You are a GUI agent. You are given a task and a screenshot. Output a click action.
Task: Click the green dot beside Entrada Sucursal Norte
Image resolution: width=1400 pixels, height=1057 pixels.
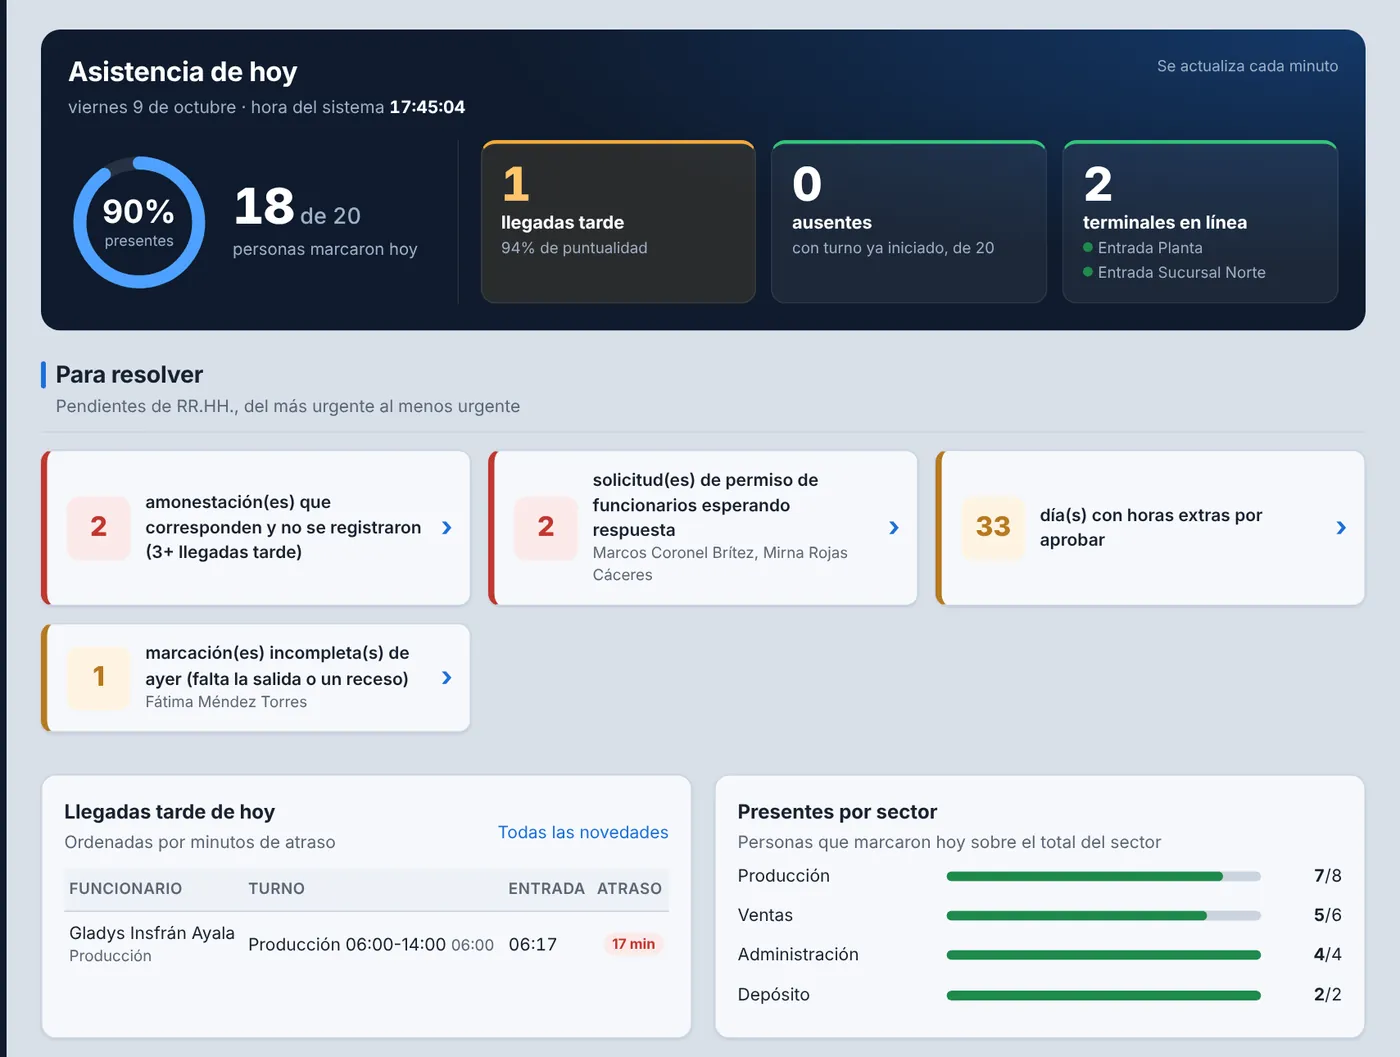pyautogui.click(x=1088, y=272)
